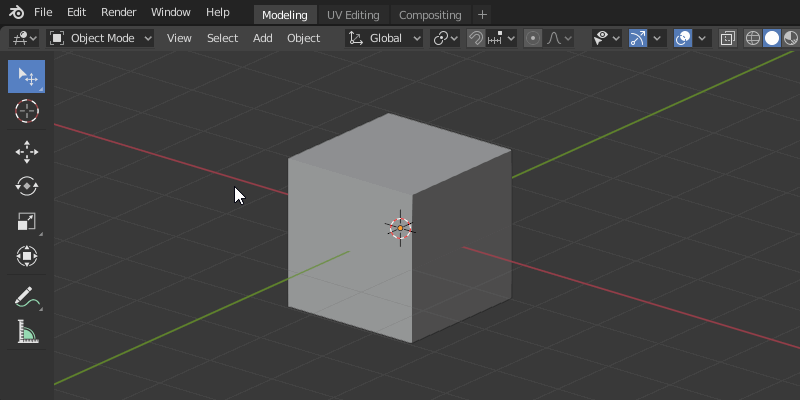Screen dimensions: 800x400
Task: Click the 3D cursor on the cube
Action: click(400, 228)
